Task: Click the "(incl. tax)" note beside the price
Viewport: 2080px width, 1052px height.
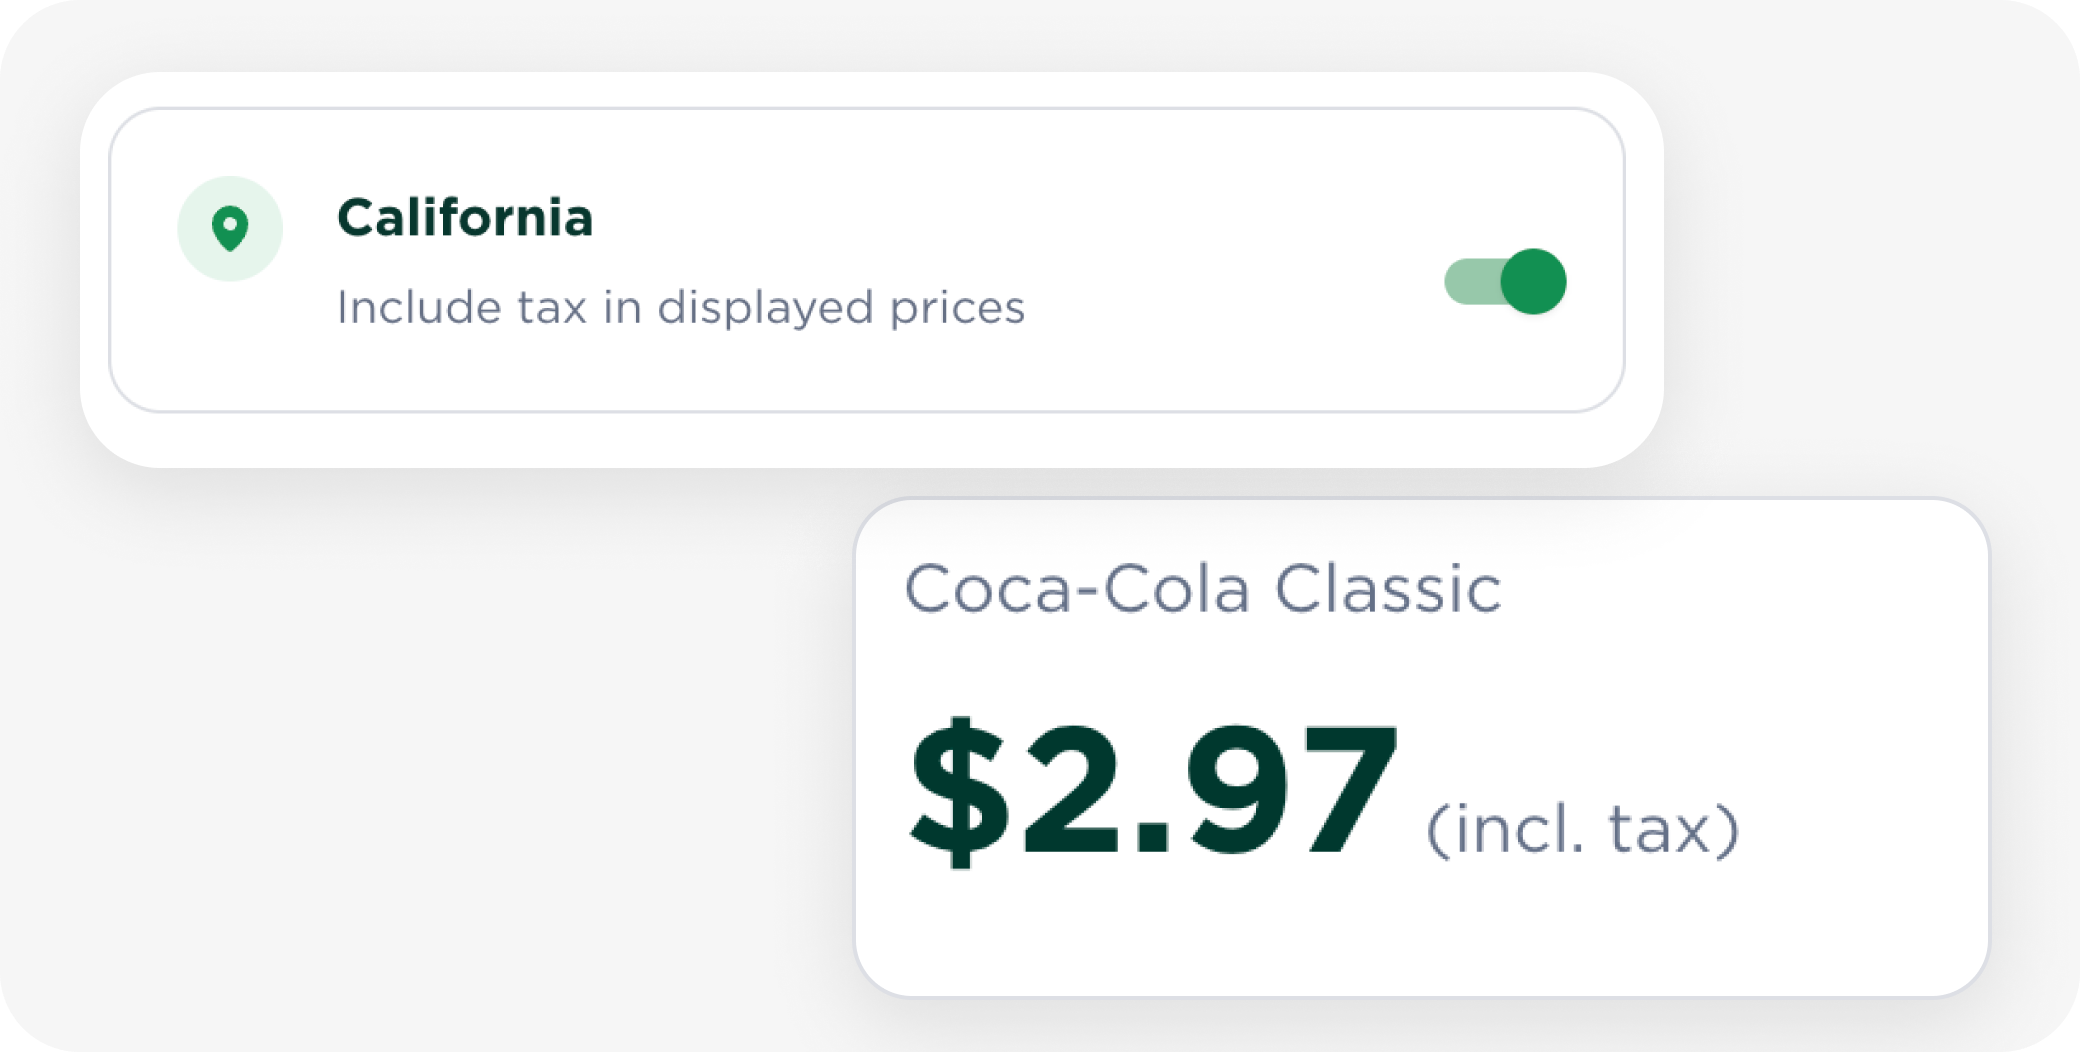Action: (x=1582, y=830)
